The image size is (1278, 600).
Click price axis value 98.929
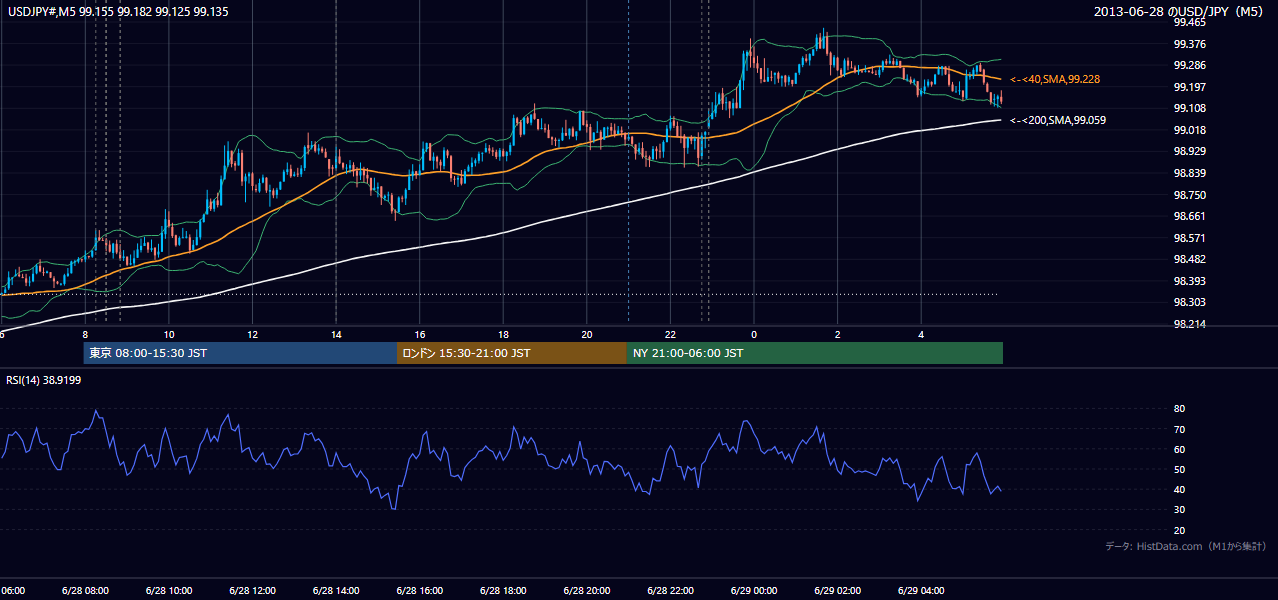click(1189, 152)
